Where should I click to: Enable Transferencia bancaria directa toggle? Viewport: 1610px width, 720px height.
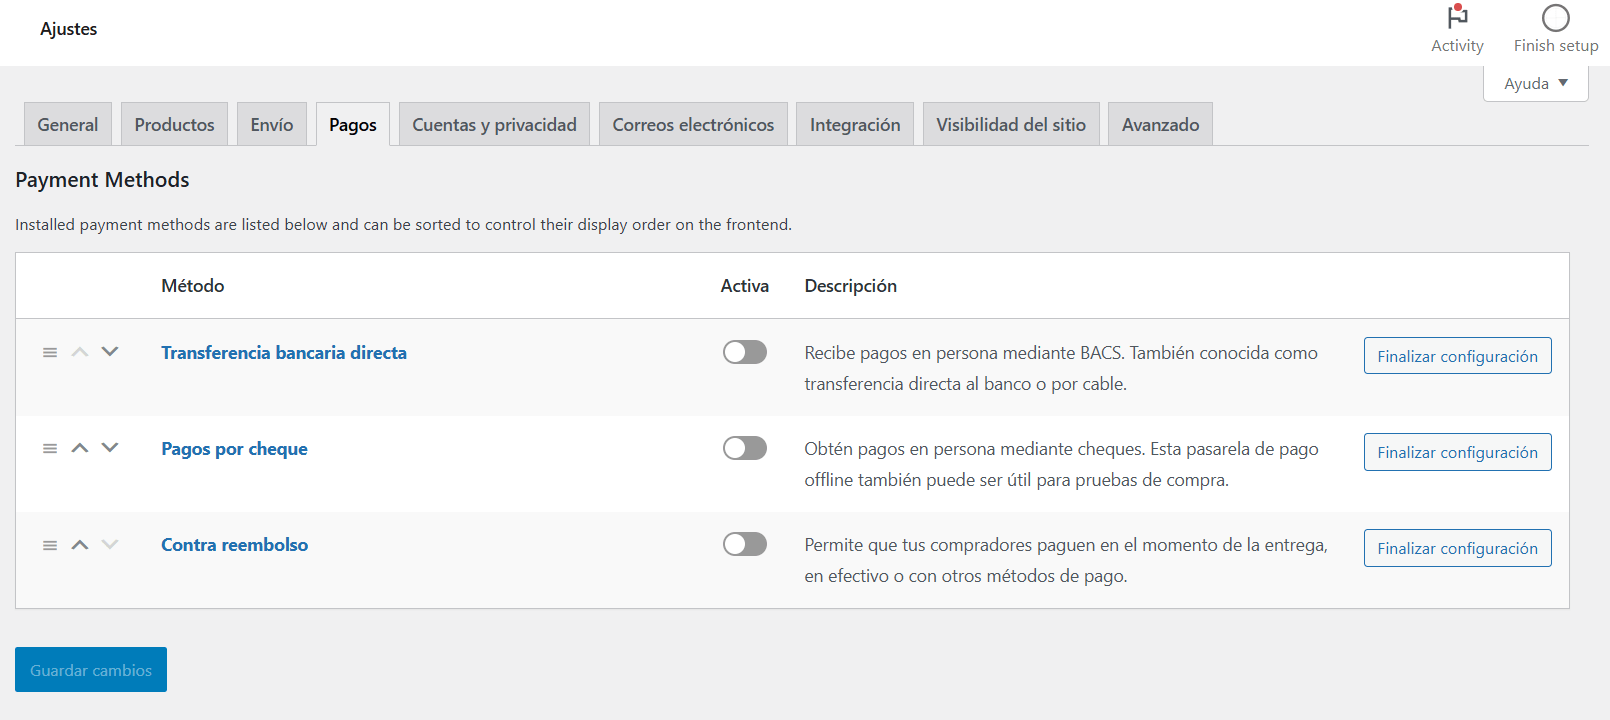[745, 352]
